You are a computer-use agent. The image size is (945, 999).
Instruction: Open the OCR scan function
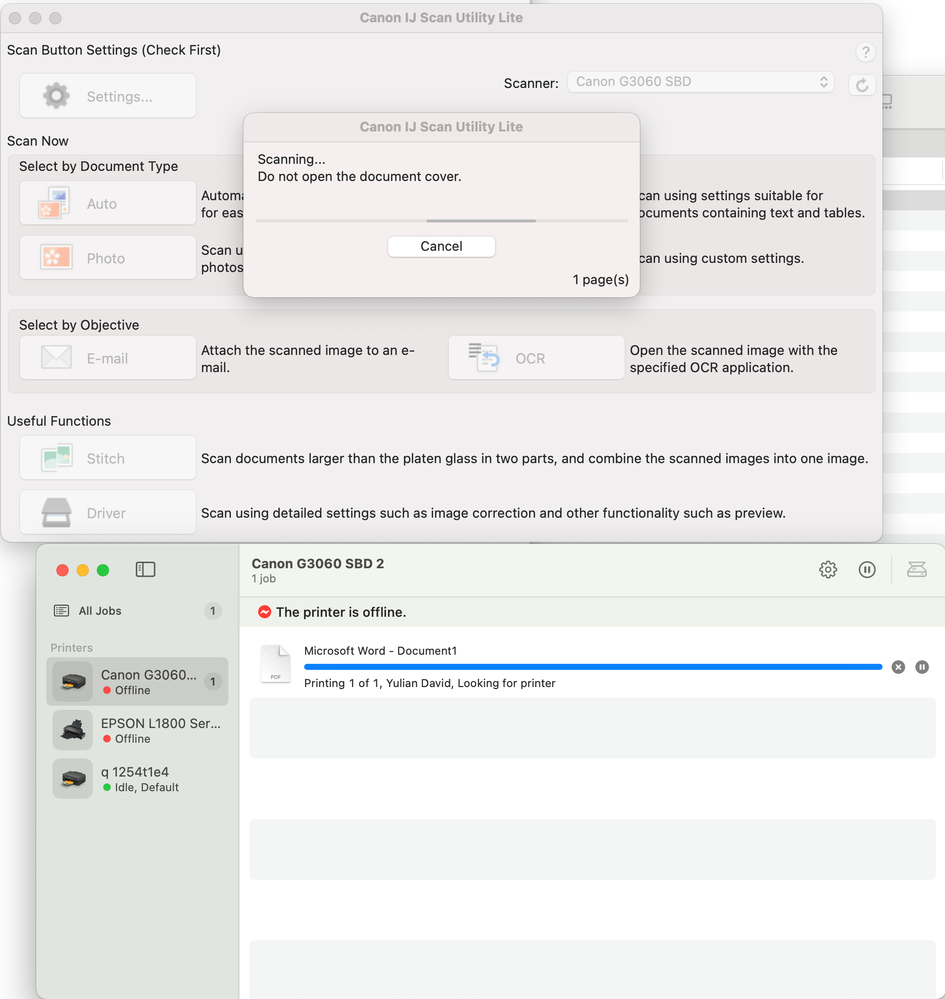pyautogui.click(x=536, y=358)
